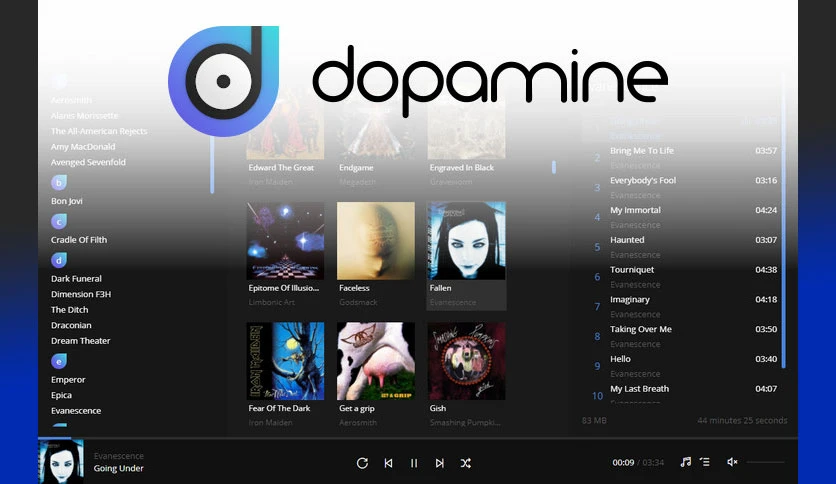Image resolution: width=836 pixels, height=484 pixels.
Task: Select artist The Ditch
Action: (x=69, y=310)
